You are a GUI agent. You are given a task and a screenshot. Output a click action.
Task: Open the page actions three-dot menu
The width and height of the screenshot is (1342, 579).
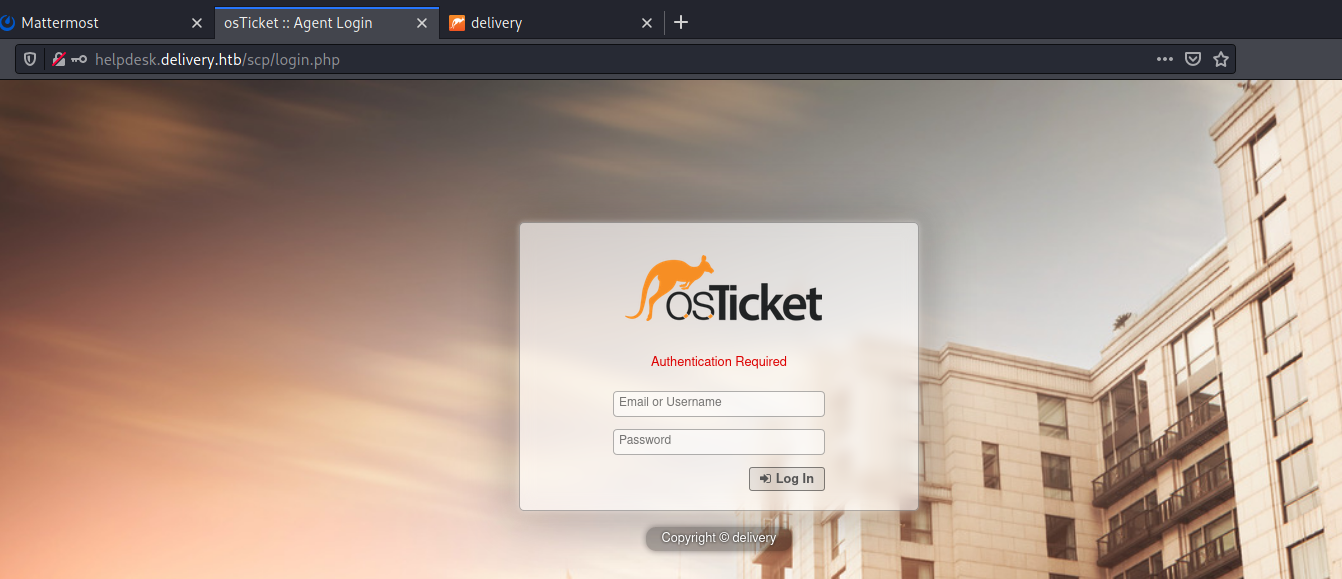pyautogui.click(x=1164, y=60)
